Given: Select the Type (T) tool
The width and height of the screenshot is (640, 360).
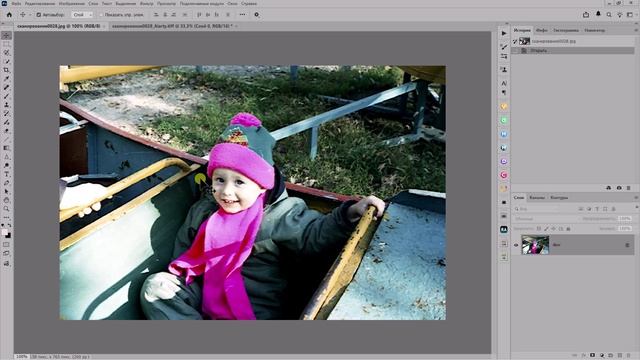Looking at the screenshot, I should click(6, 174).
